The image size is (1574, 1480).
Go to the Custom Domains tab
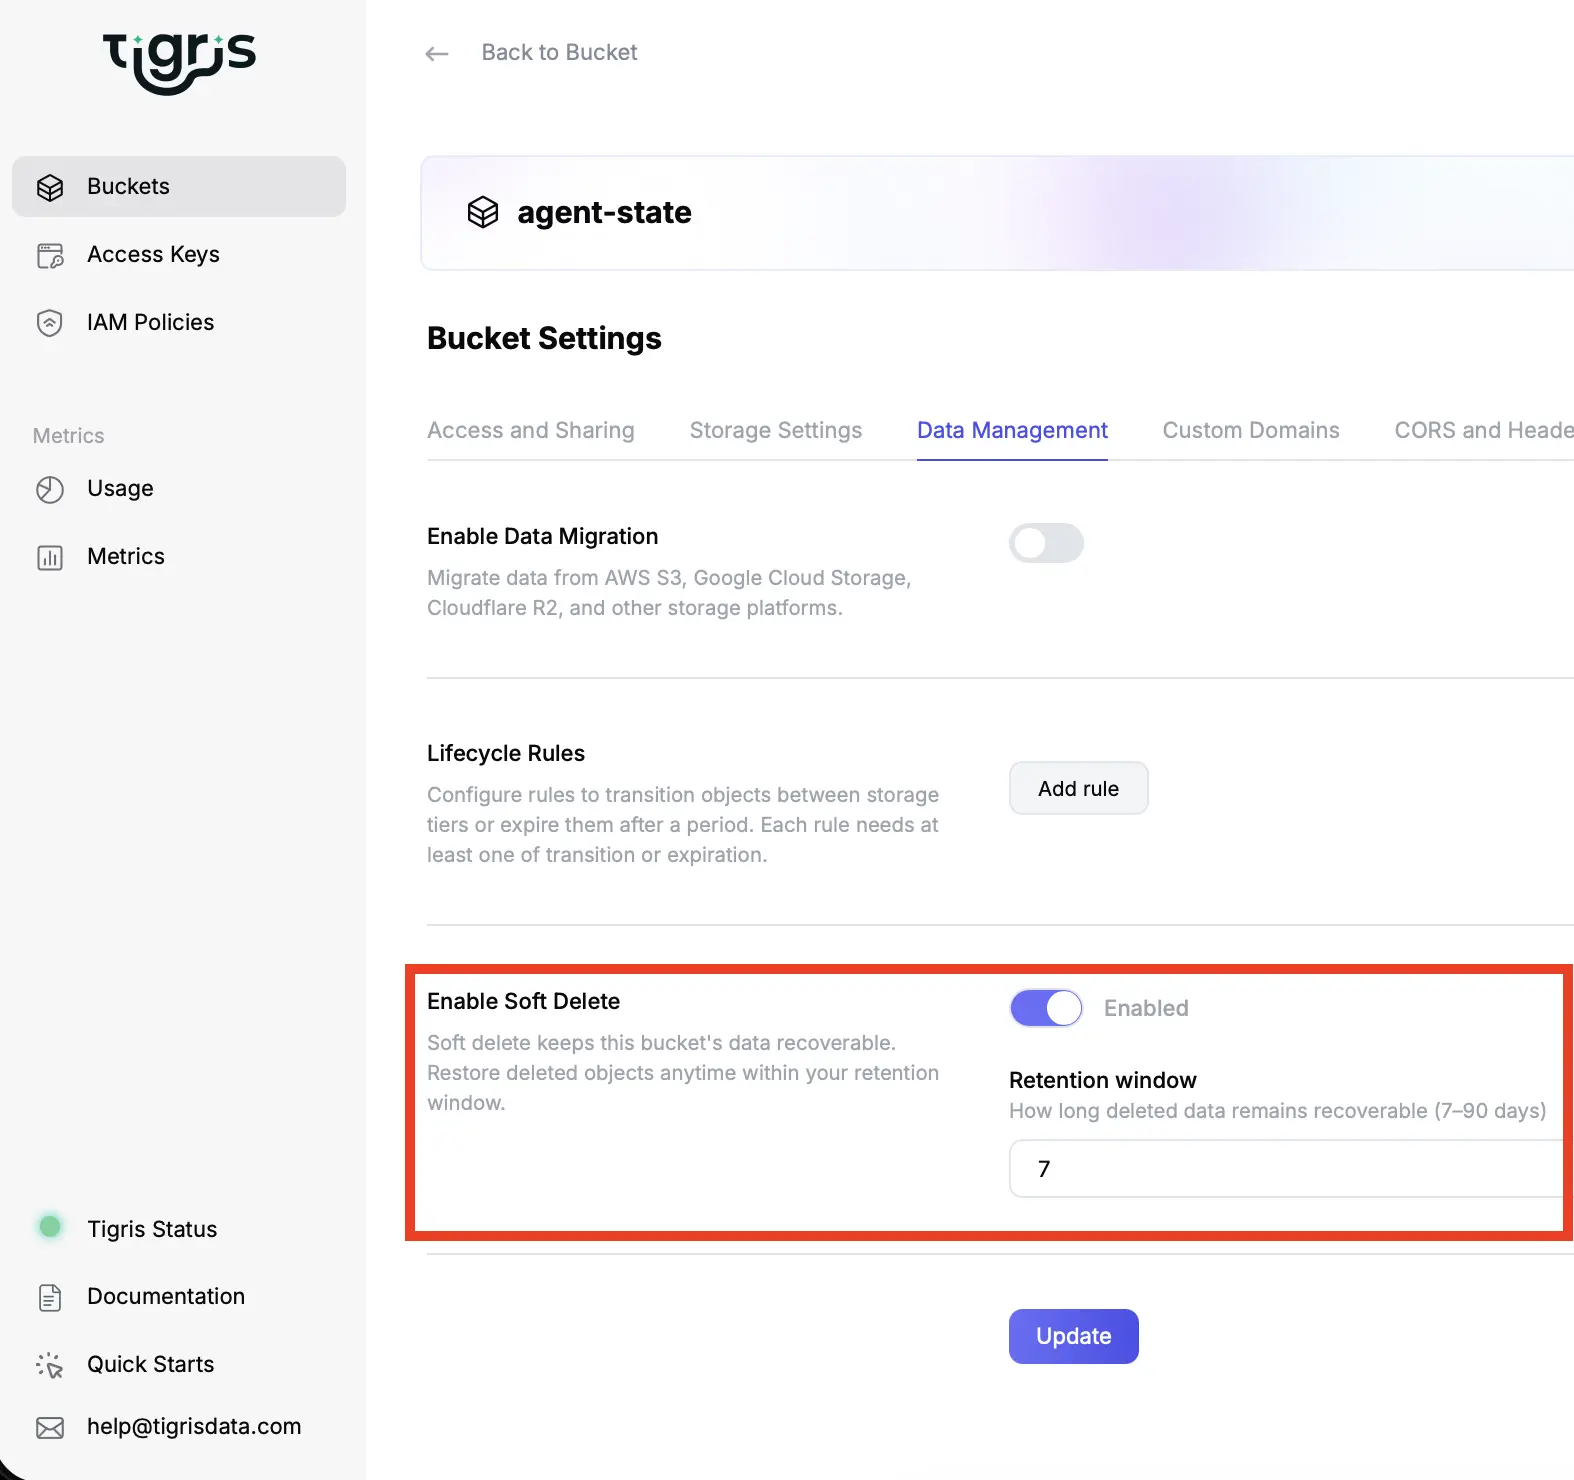point(1251,430)
